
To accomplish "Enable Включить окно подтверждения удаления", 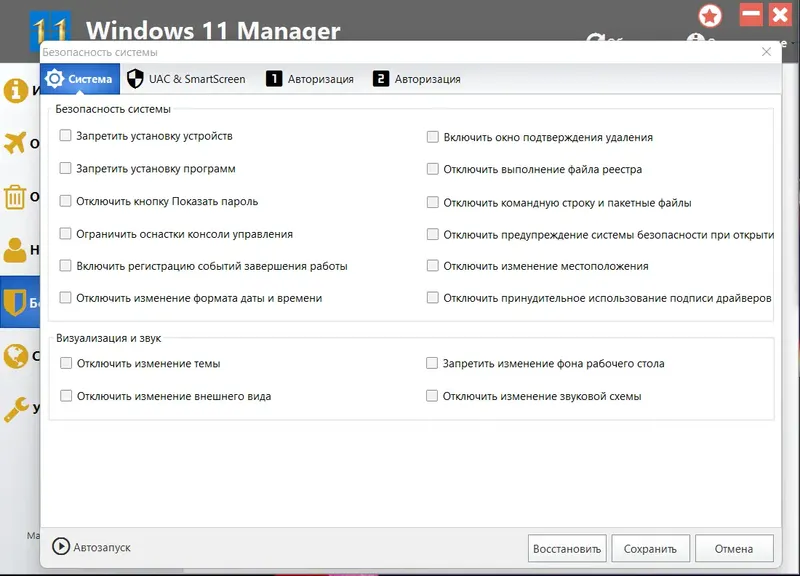I will coord(433,137).
